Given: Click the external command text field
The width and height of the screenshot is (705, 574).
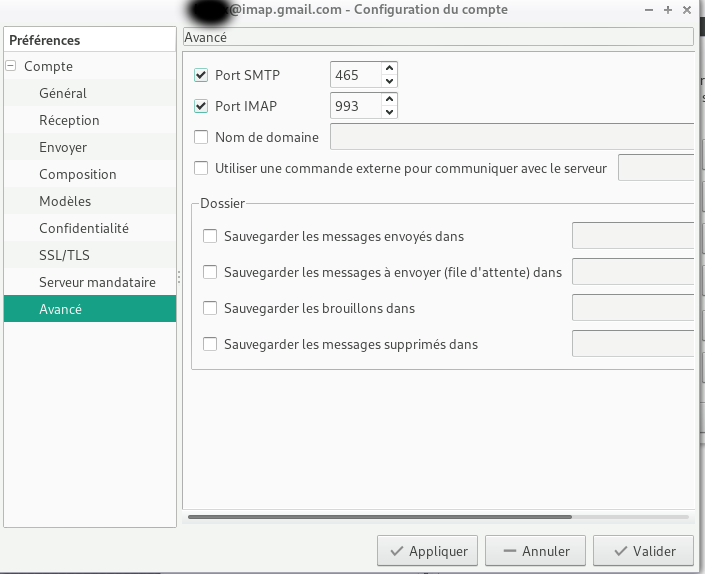Looking at the screenshot, I should [x=656, y=167].
